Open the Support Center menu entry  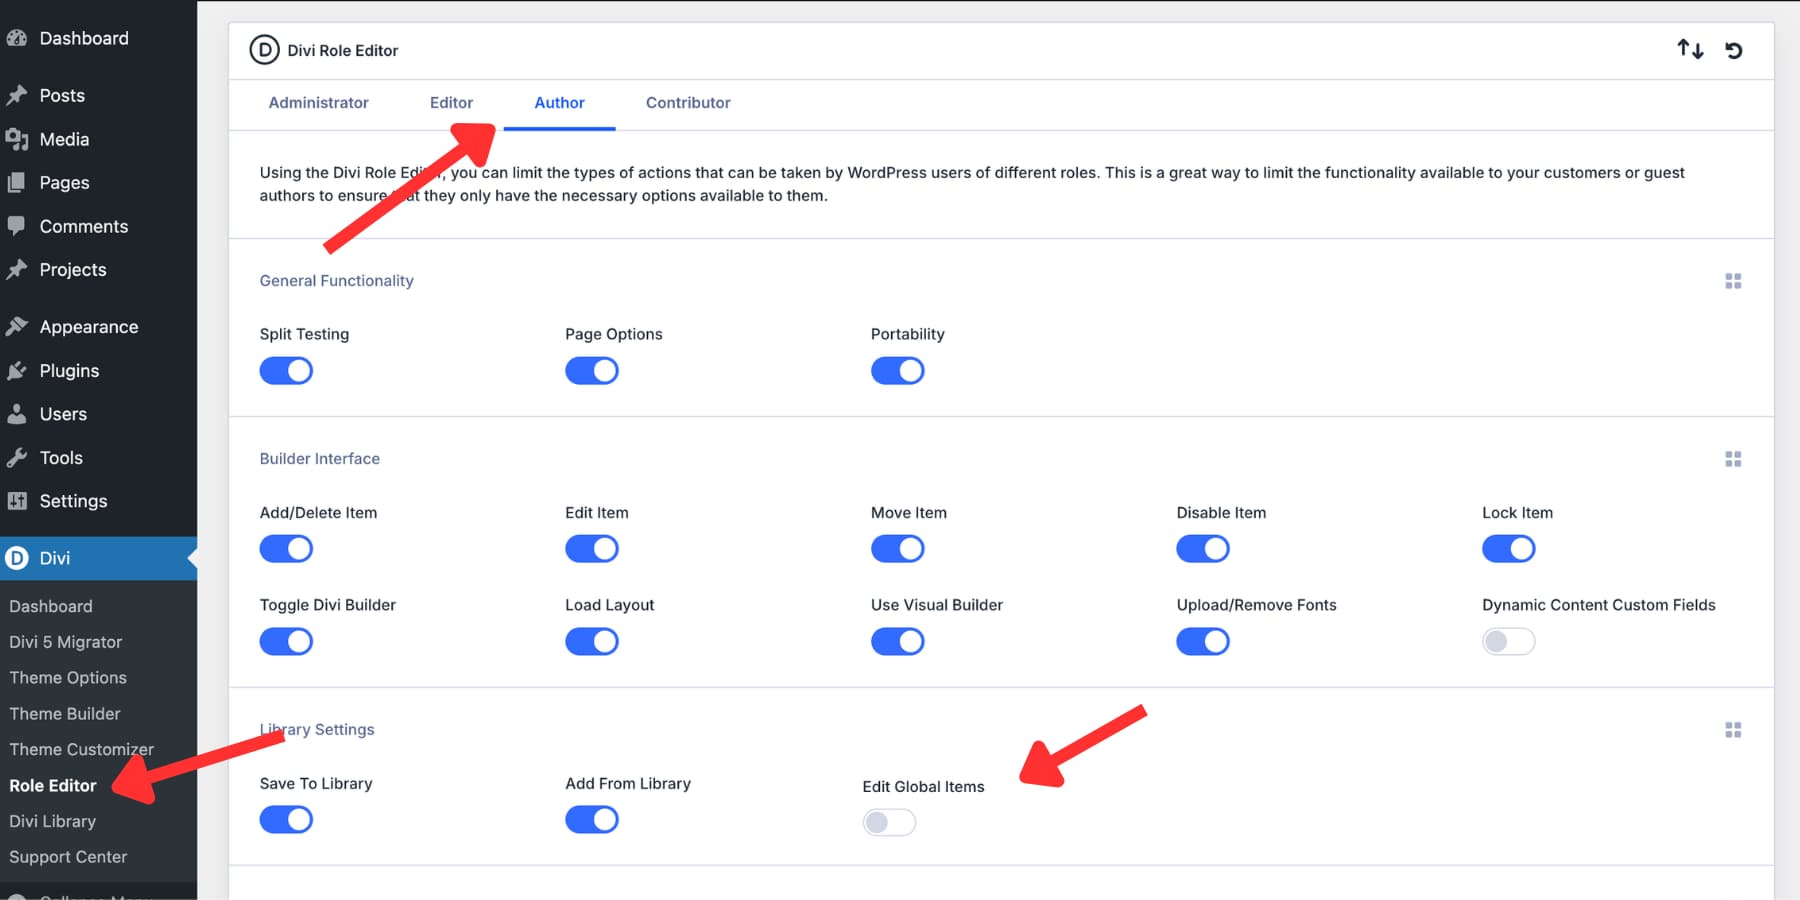[x=67, y=856]
